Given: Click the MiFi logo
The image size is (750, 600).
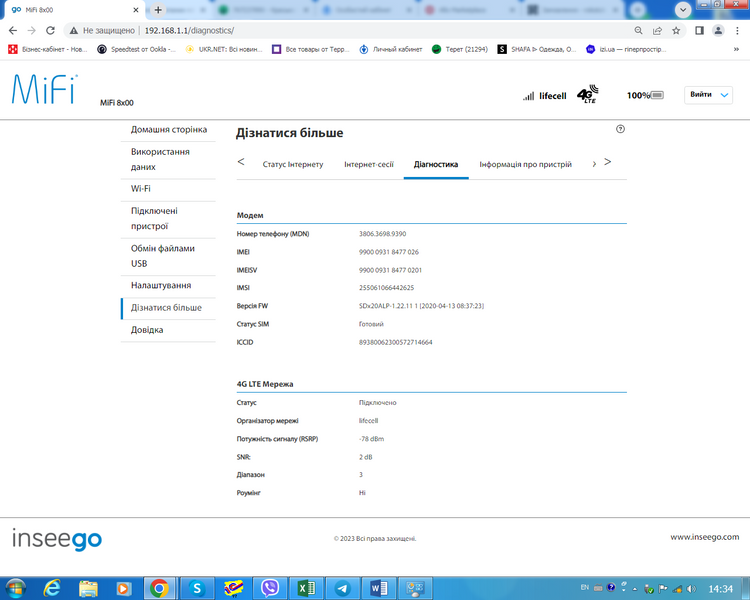Looking at the screenshot, I should (x=44, y=89).
